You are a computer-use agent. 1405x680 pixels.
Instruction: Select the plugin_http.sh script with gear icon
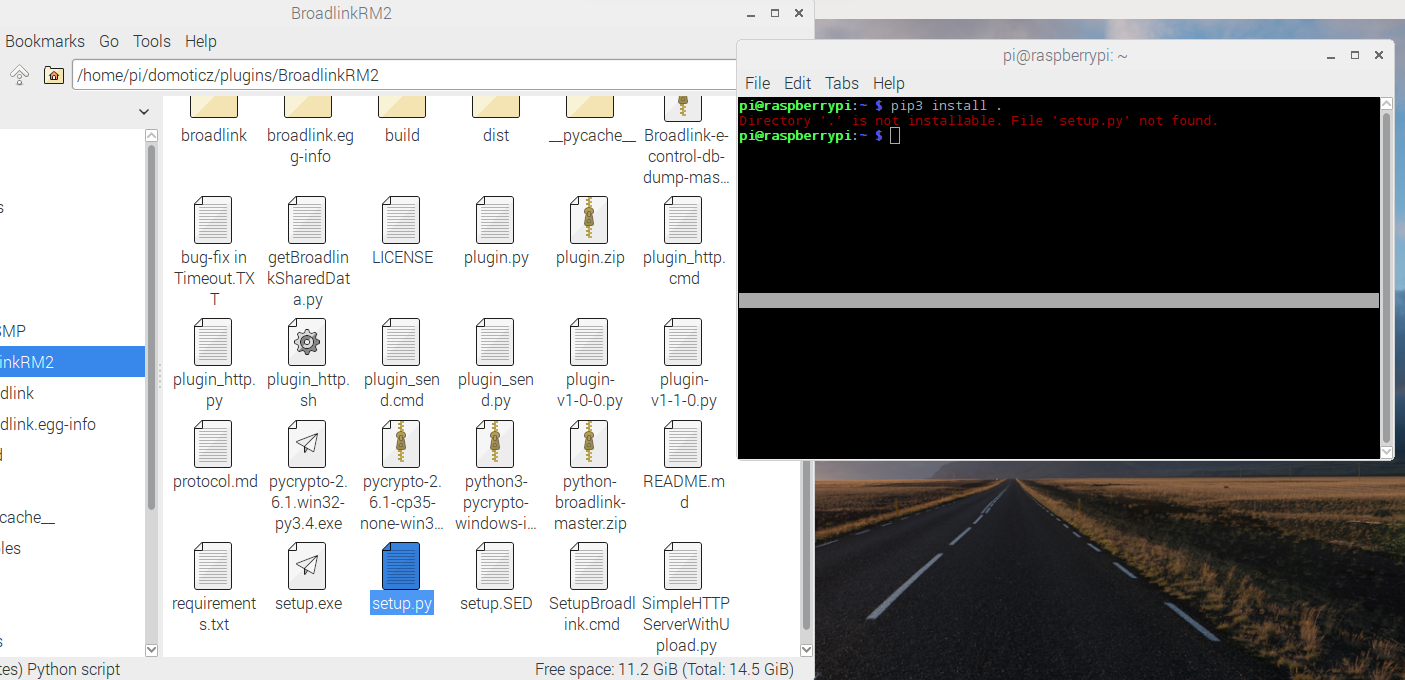307,364
